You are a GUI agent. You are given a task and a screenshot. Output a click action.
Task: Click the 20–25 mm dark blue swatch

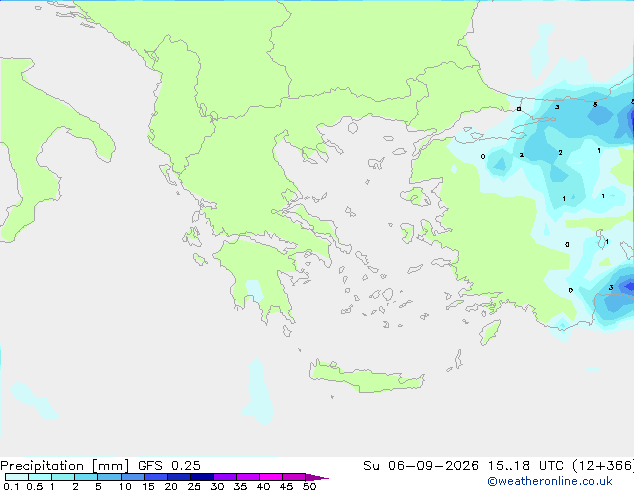[x=178, y=477]
